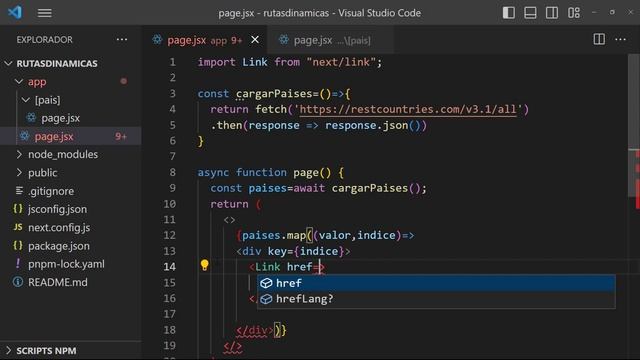Open the .gitignore file
Image resolution: width=640 pixels, height=360 pixels.
(51, 191)
